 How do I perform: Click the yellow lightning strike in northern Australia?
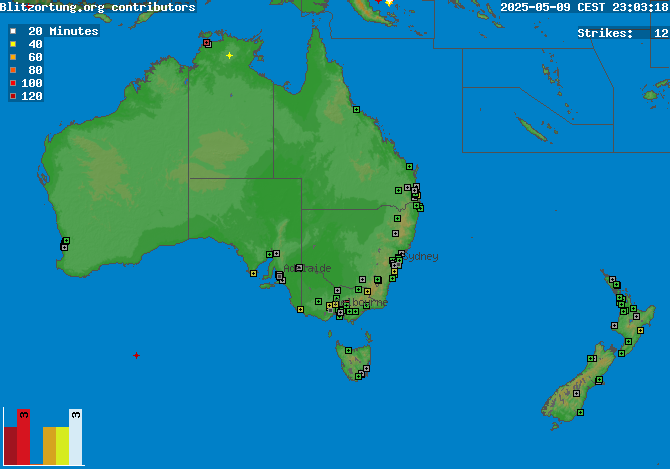pyautogui.click(x=229, y=56)
